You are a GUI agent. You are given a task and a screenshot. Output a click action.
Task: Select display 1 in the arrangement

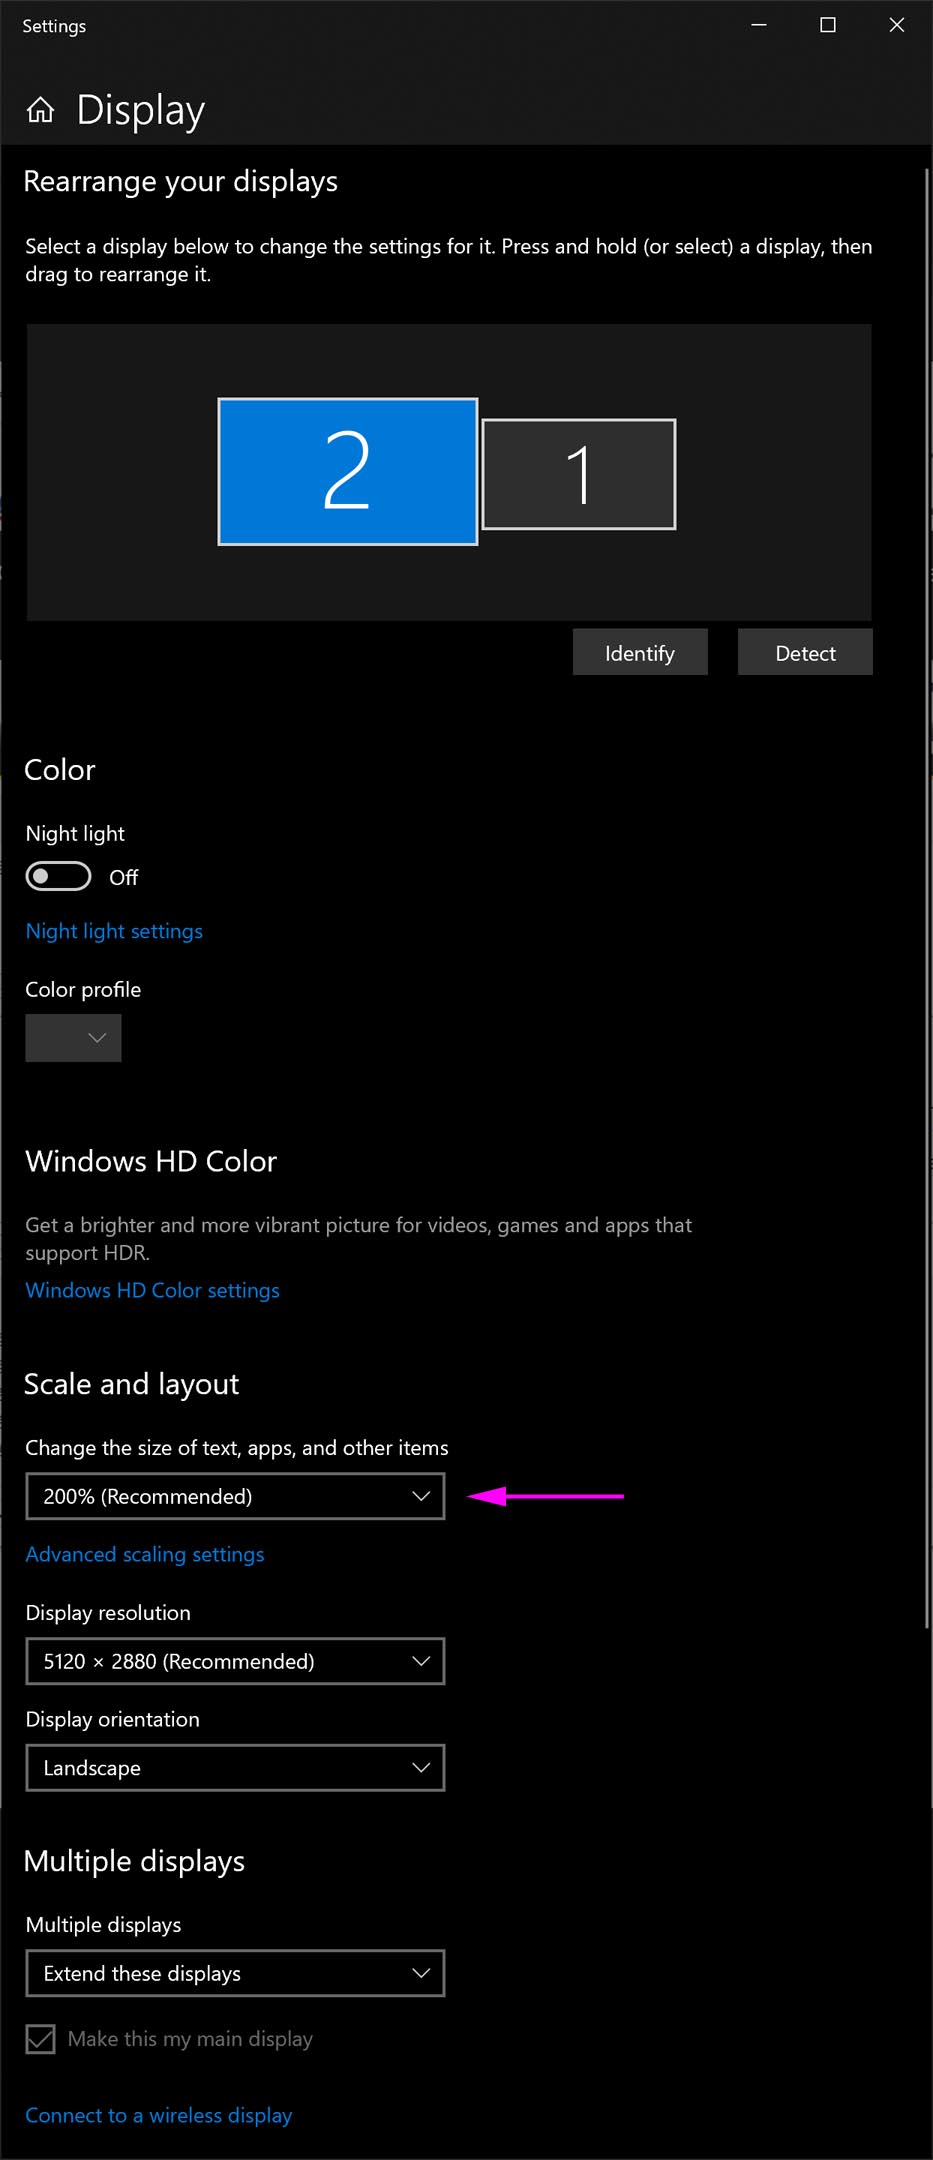click(x=579, y=474)
